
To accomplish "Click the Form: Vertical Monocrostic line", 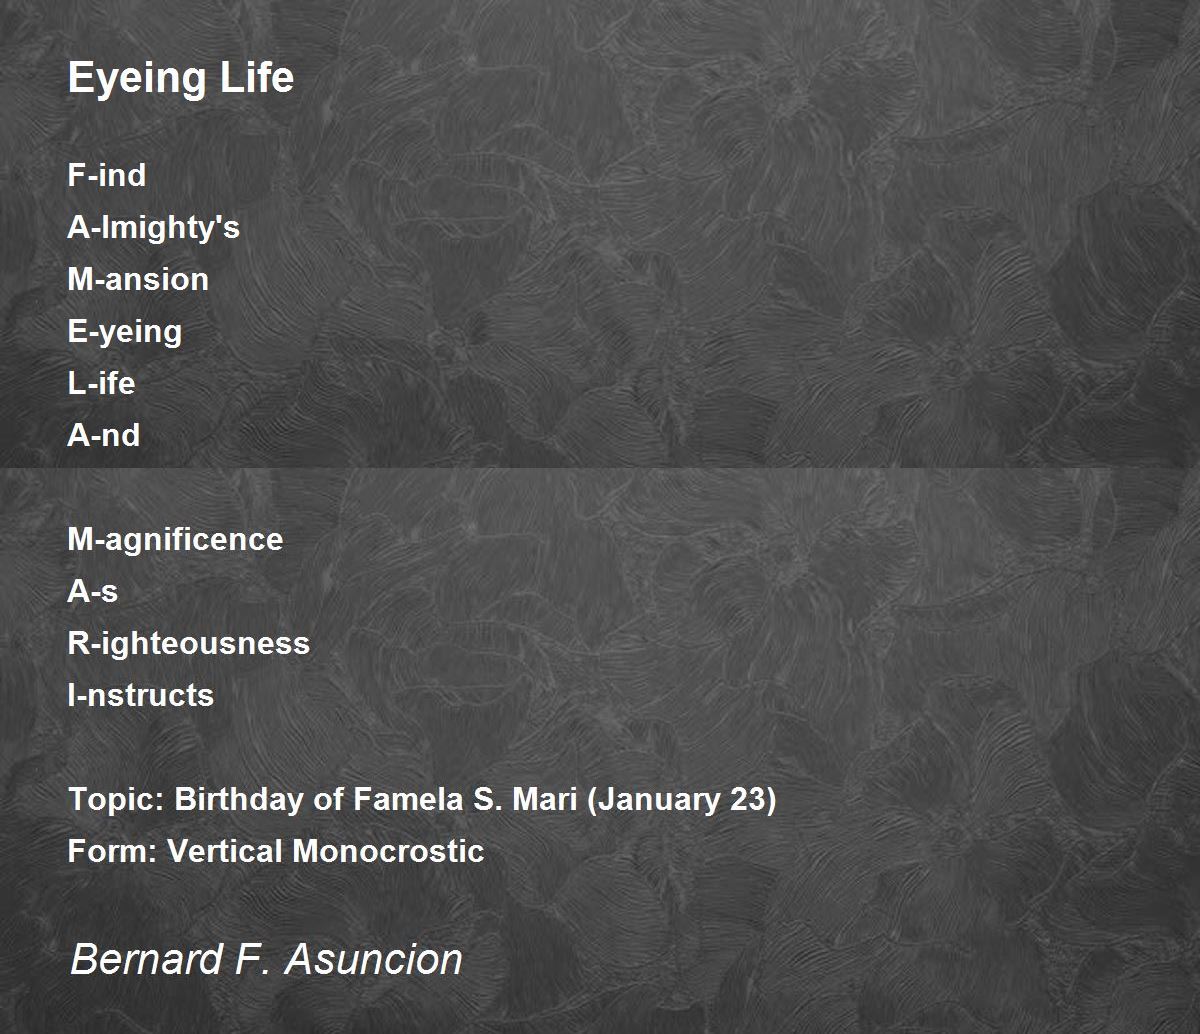I will (x=276, y=851).
